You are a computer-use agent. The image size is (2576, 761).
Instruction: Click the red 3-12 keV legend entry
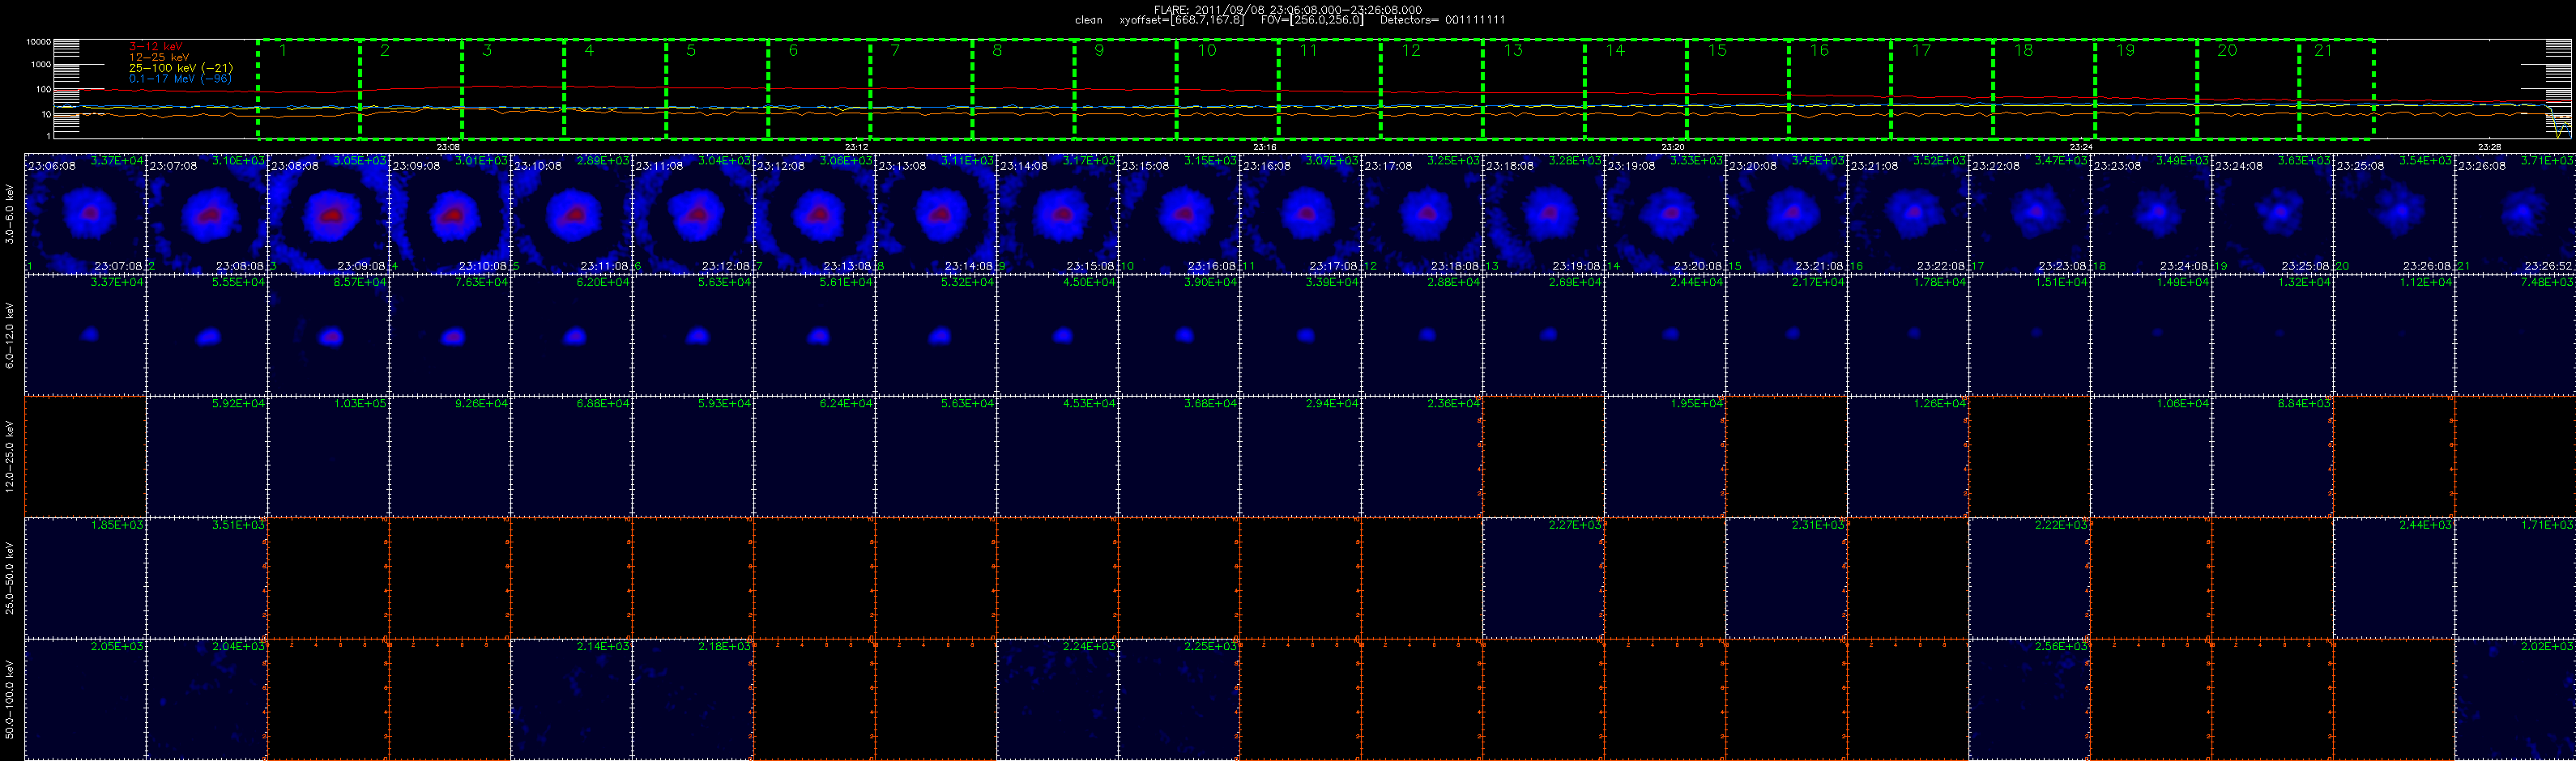pos(156,46)
